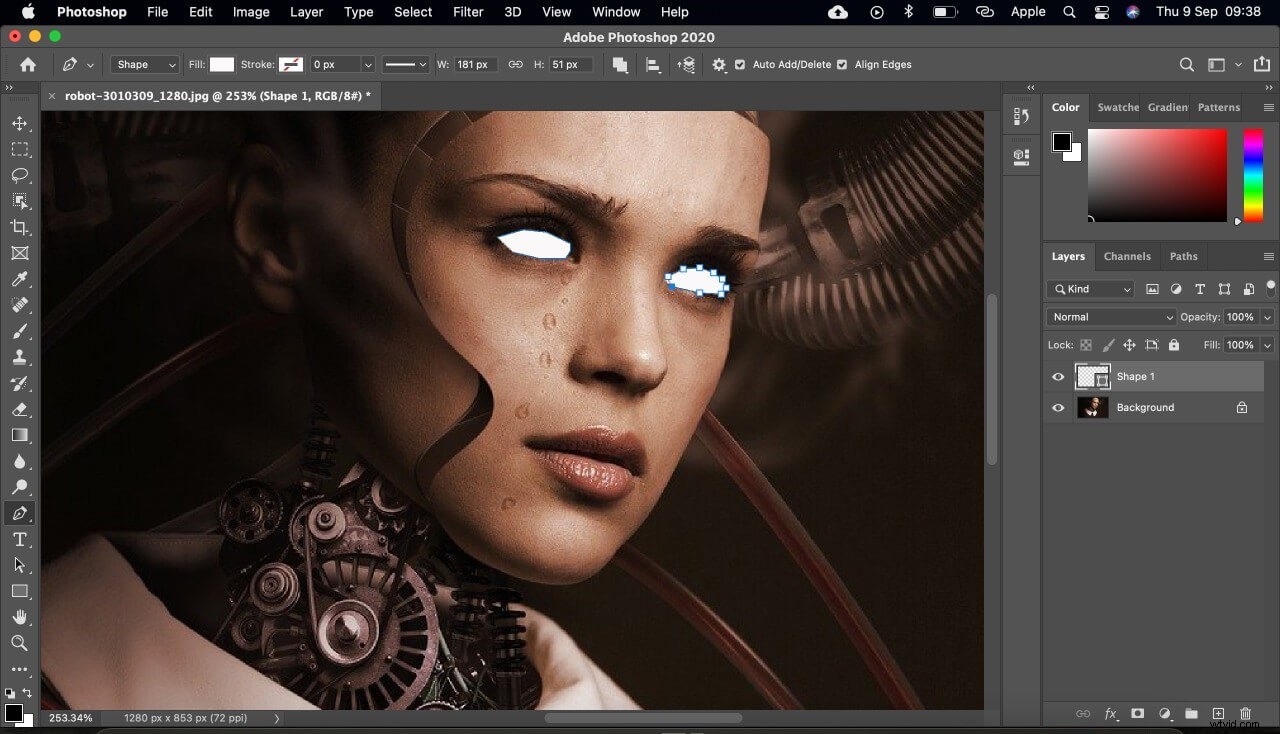Click the Share button in the top bar
Image resolution: width=1280 pixels, height=734 pixels.
coord(1262,64)
